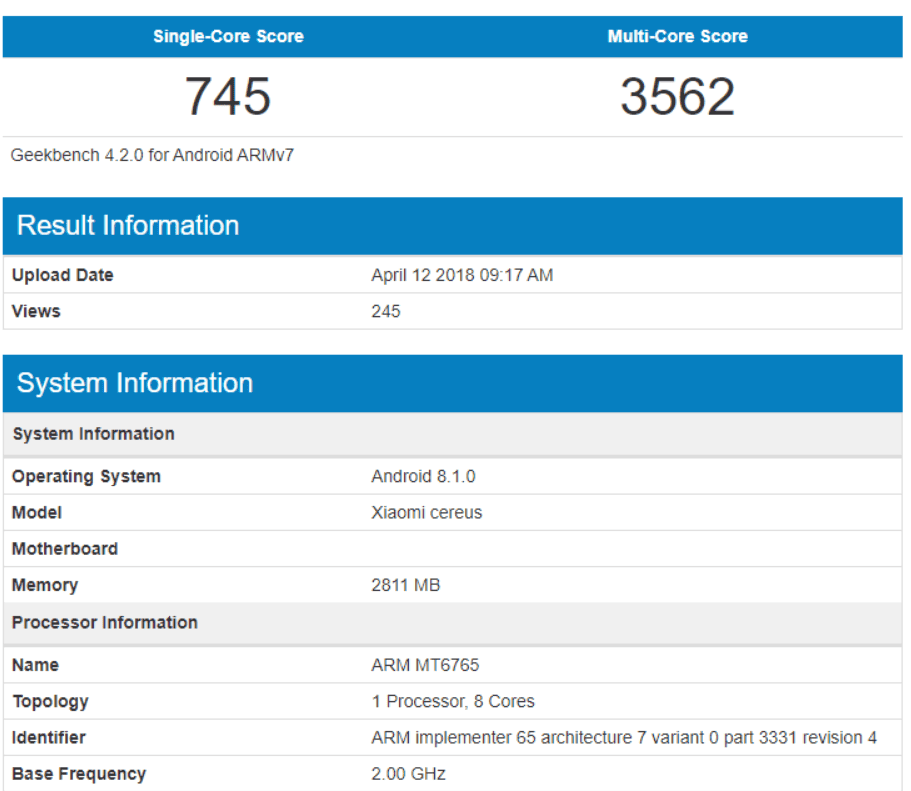The image size is (911, 791).
Task: Click the Motherboard row label
Action: tap(65, 549)
